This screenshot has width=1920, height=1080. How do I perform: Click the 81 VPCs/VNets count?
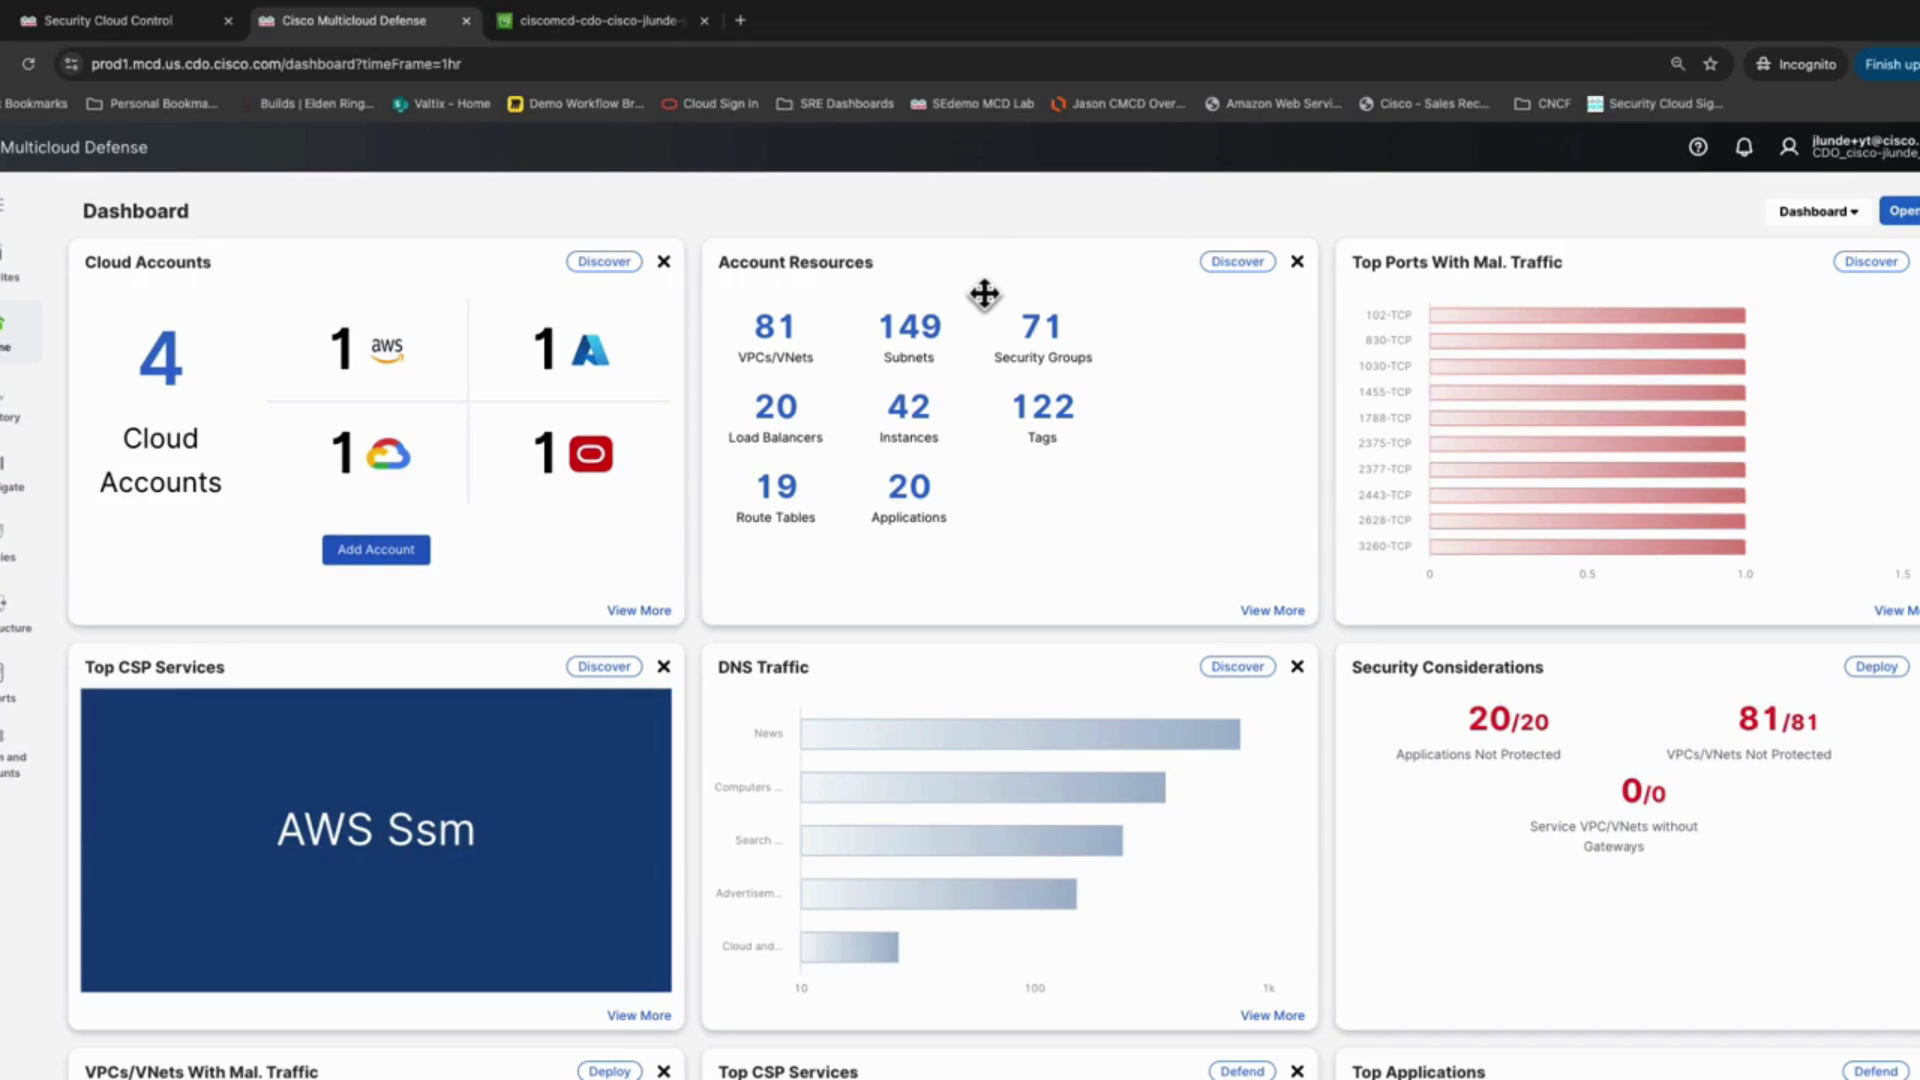[775, 327]
